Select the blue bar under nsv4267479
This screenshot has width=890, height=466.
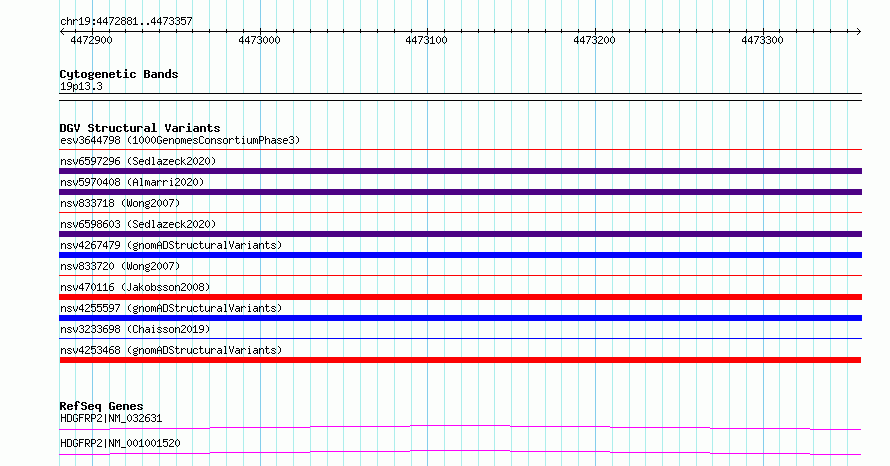(460, 255)
